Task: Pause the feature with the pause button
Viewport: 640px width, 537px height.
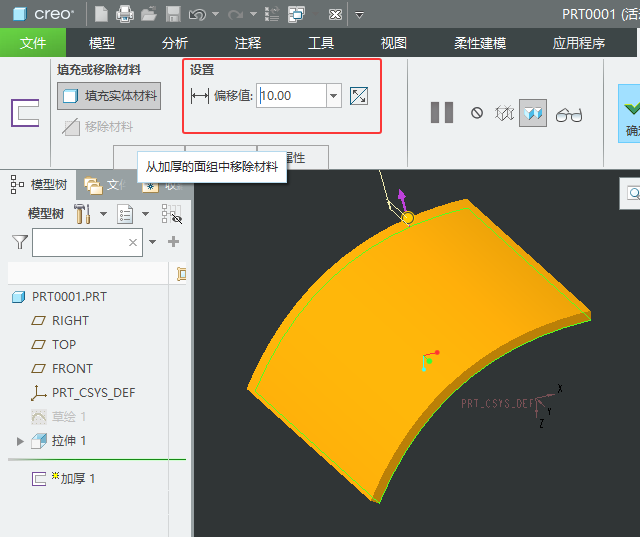Action: (x=442, y=113)
